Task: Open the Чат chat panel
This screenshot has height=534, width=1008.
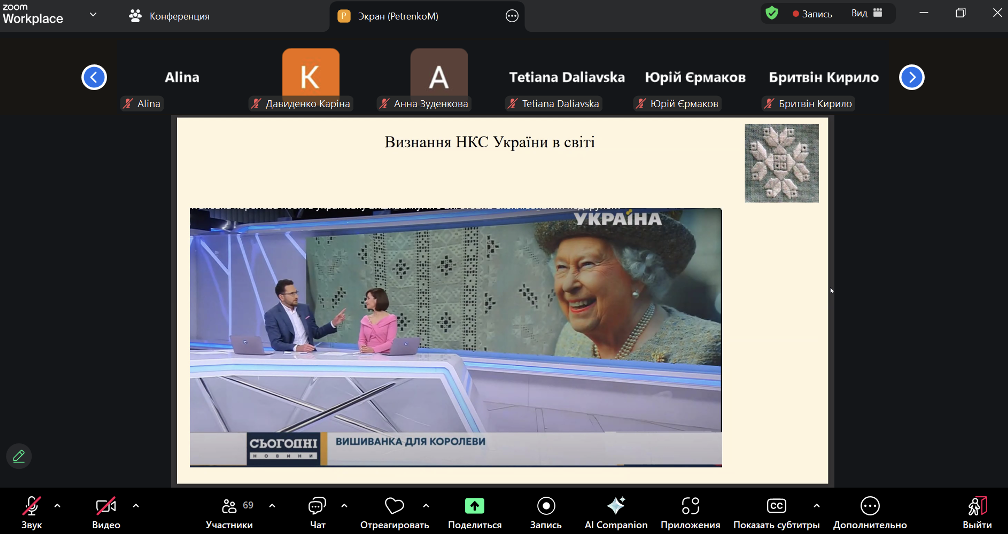Action: tap(318, 507)
